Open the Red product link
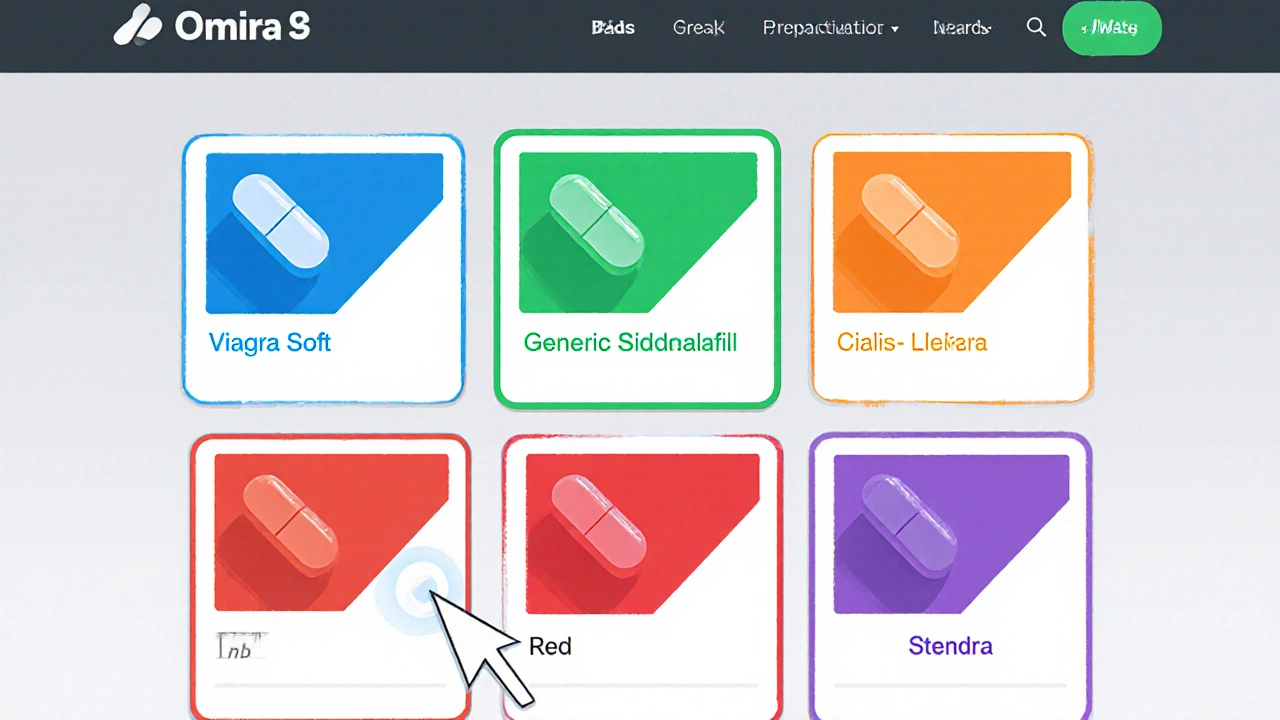Image resolution: width=1280 pixels, height=720 pixels. pos(550,646)
